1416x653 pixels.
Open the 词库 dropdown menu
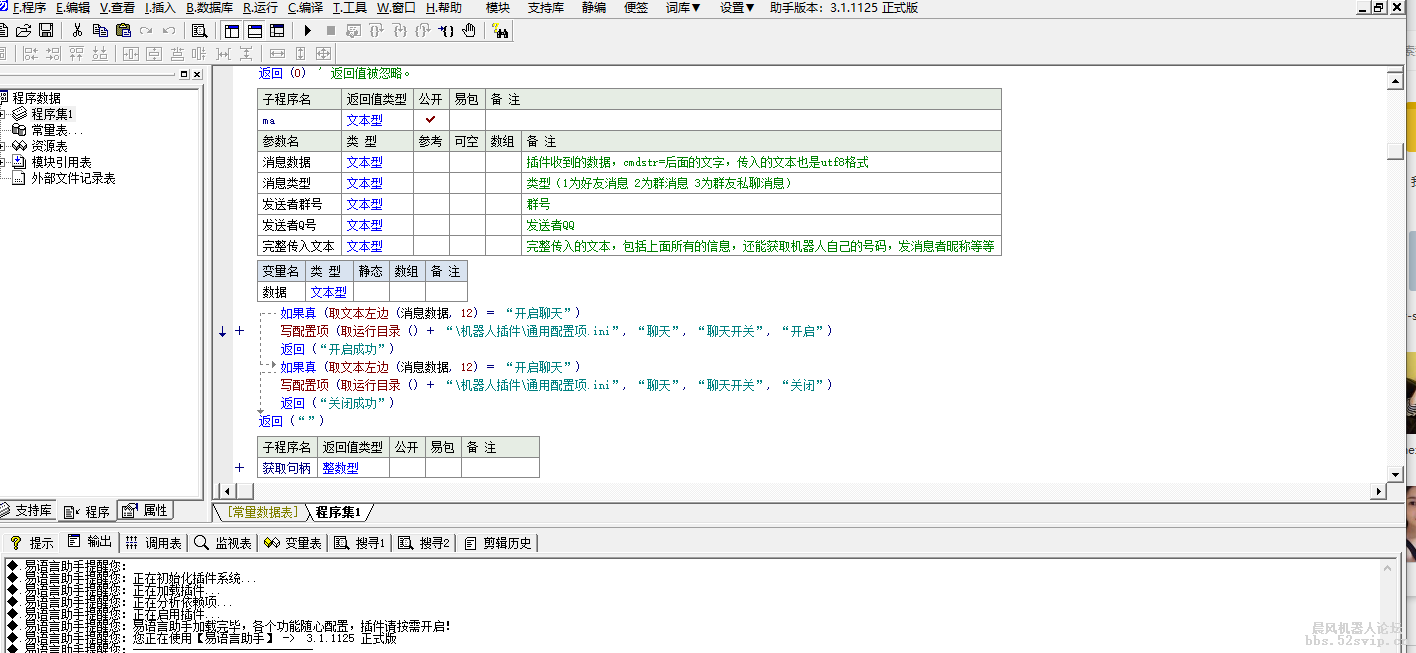(x=683, y=8)
